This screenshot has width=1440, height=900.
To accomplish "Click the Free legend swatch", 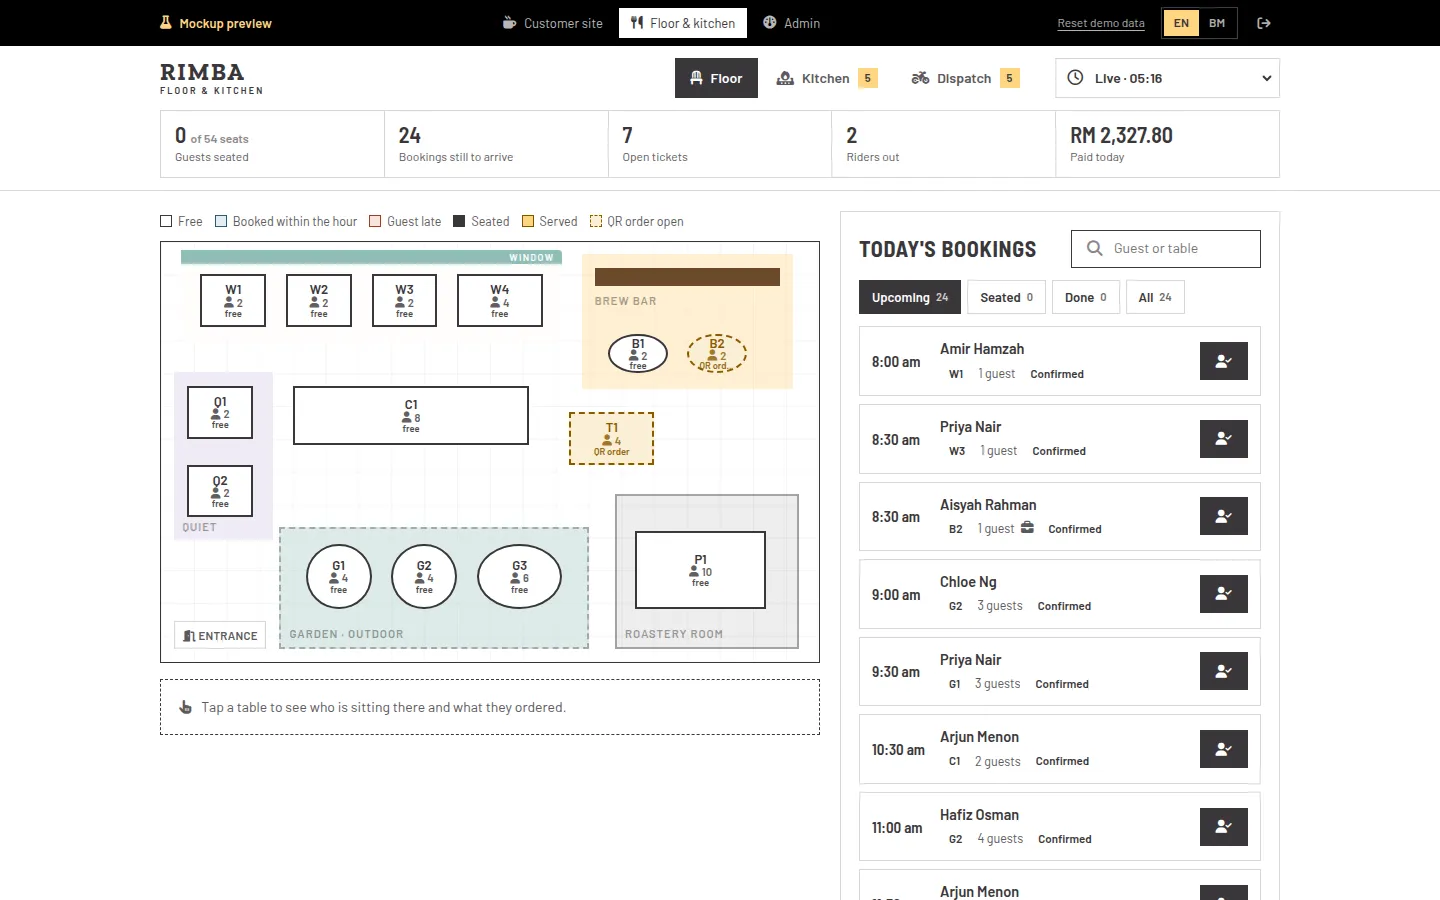I will [166, 221].
